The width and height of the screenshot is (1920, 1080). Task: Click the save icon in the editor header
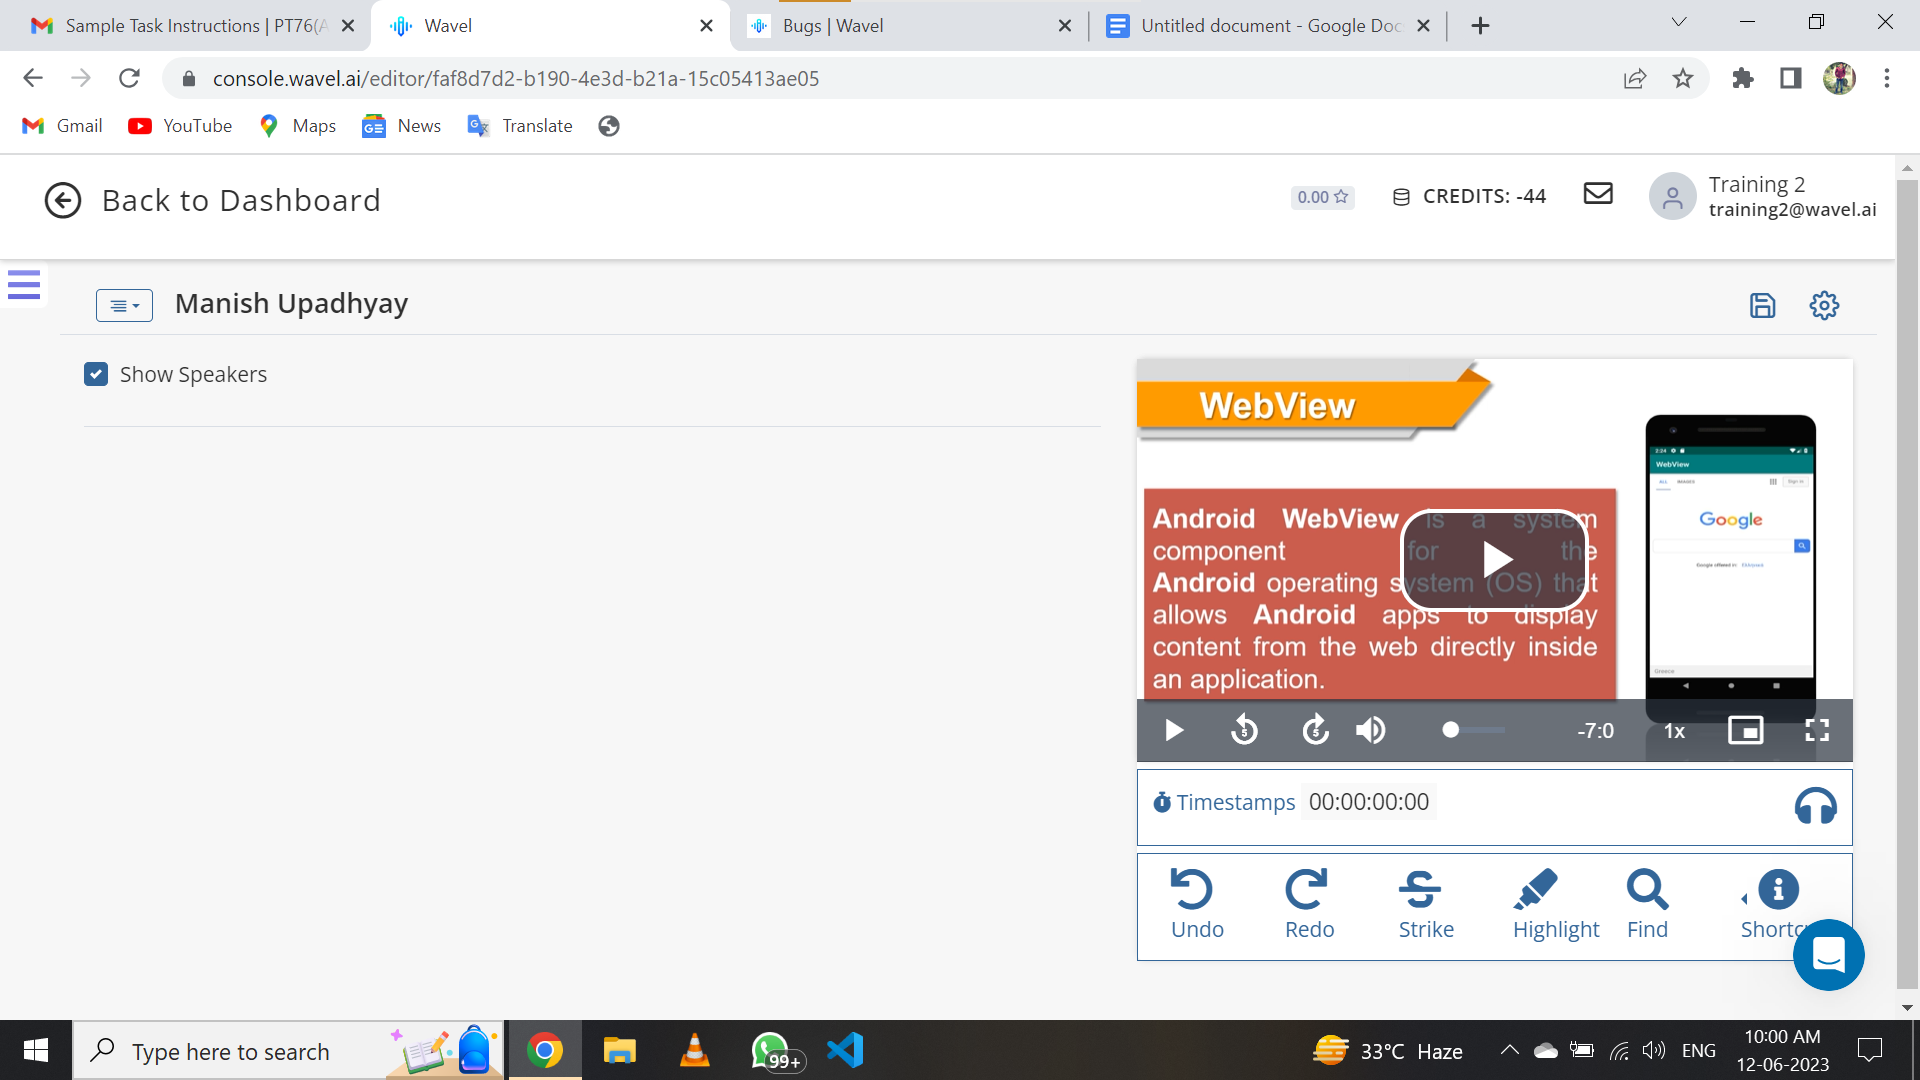(x=1762, y=305)
